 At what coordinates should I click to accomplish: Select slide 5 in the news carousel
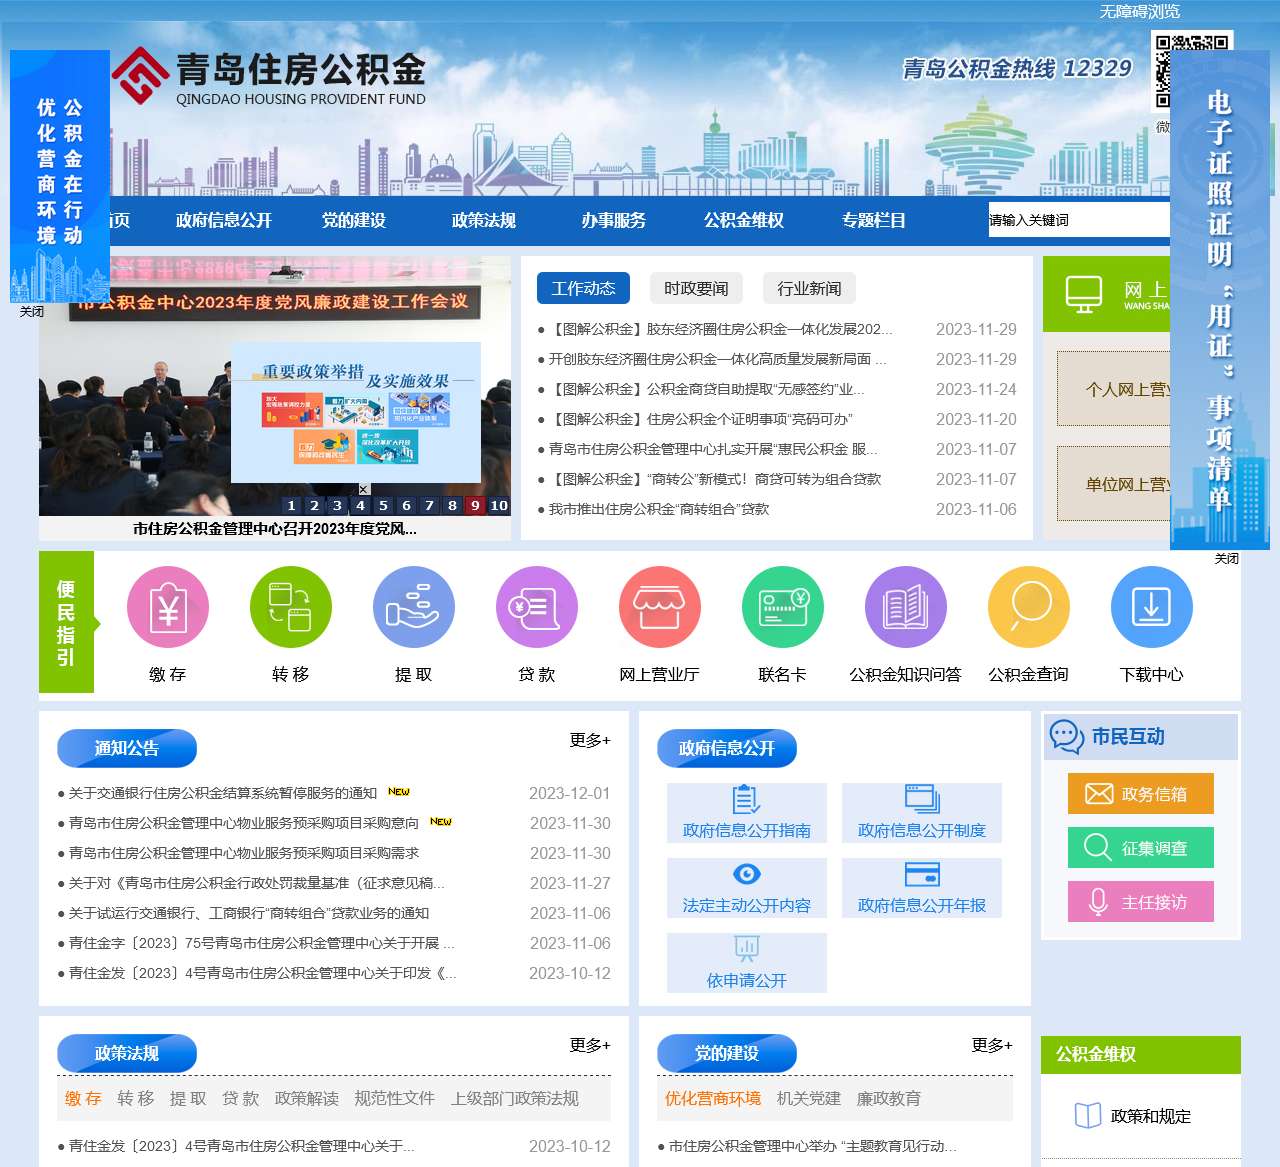click(x=383, y=506)
